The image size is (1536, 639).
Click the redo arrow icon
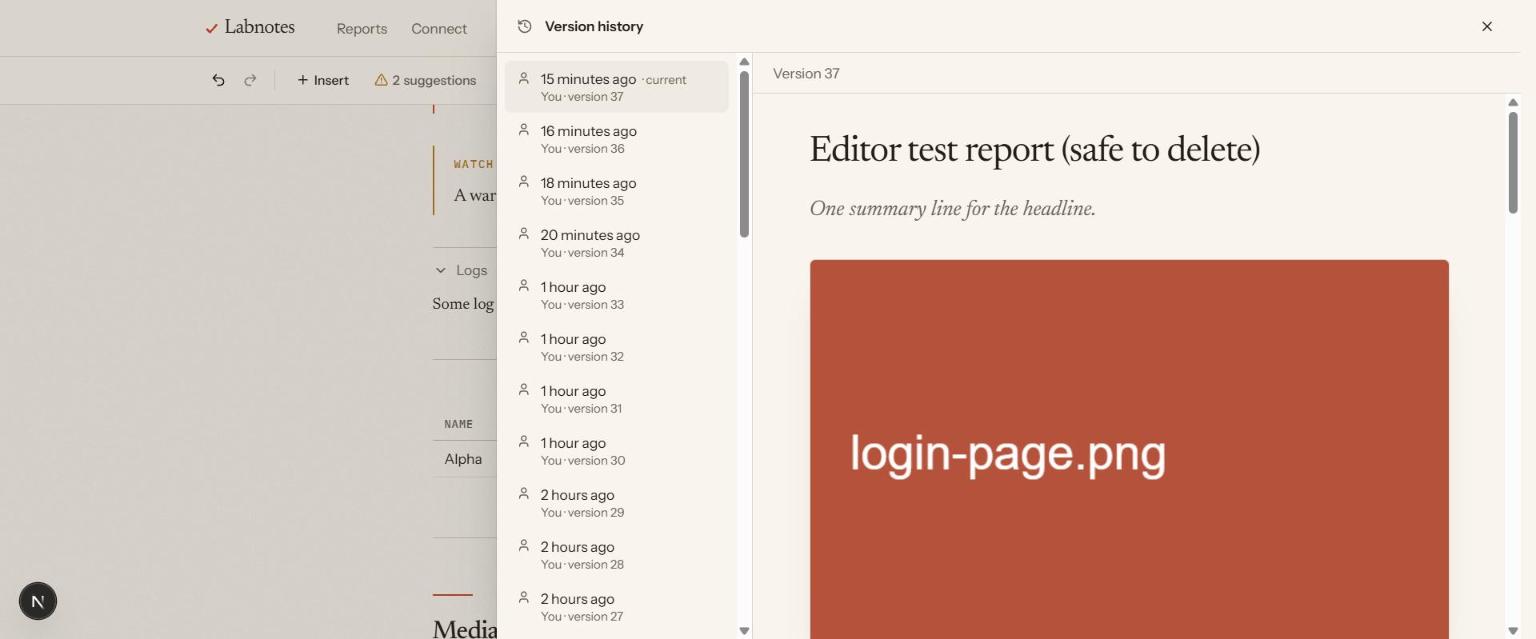[x=250, y=80]
